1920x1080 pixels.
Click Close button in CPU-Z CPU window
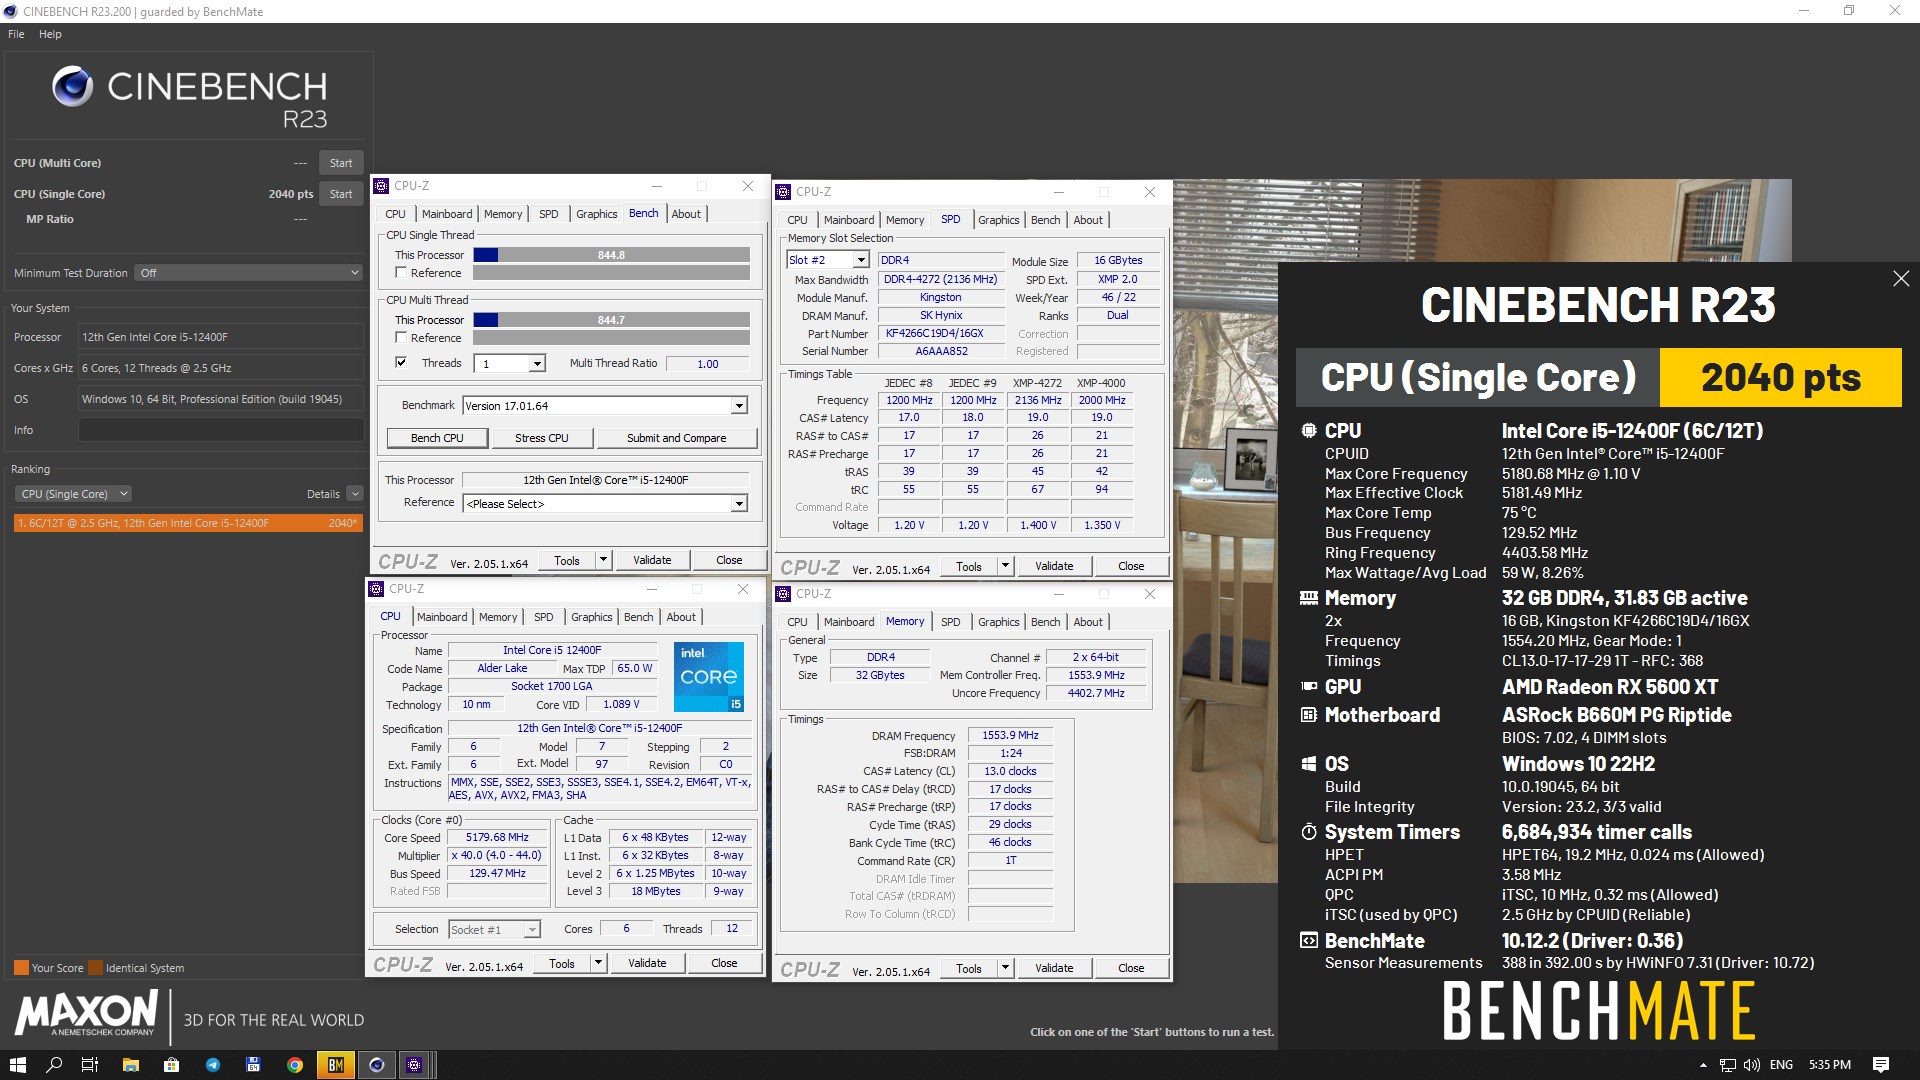click(x=724, y=964)
